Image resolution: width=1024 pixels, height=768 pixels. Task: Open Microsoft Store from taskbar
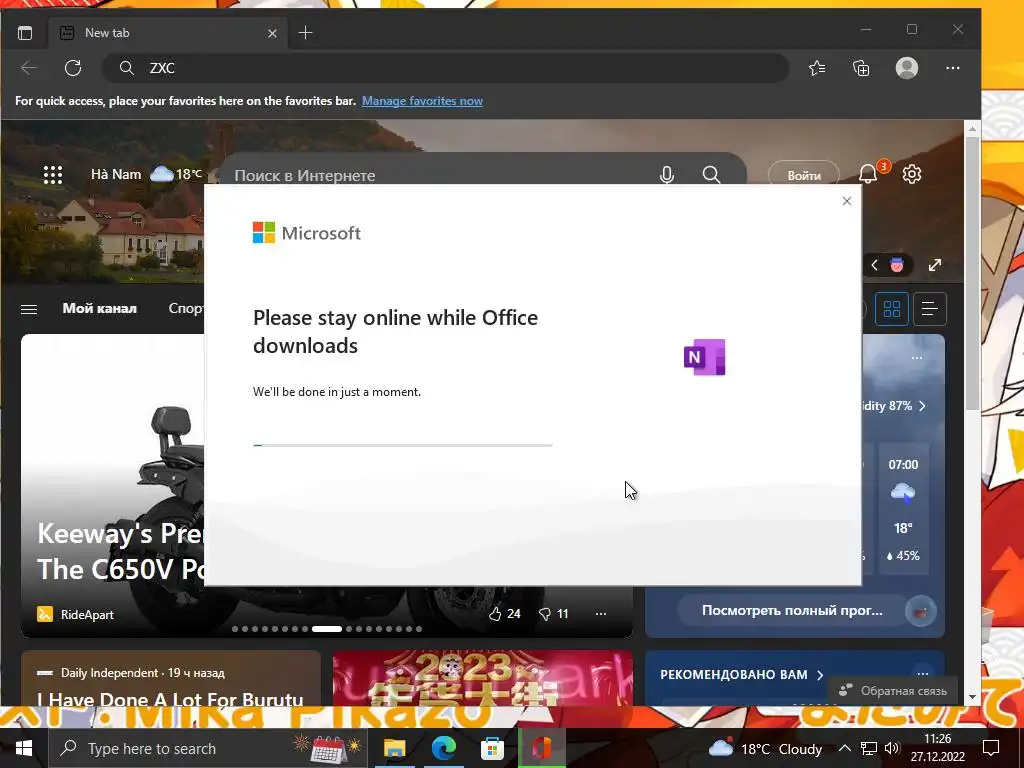(x=492, y=748)
